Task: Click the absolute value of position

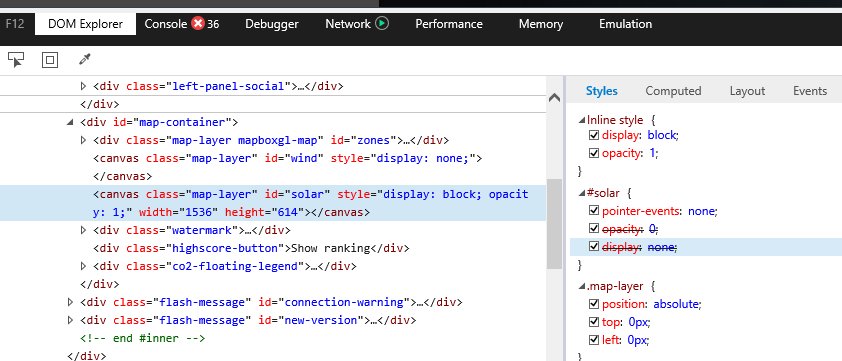Action: click(676, 304)
